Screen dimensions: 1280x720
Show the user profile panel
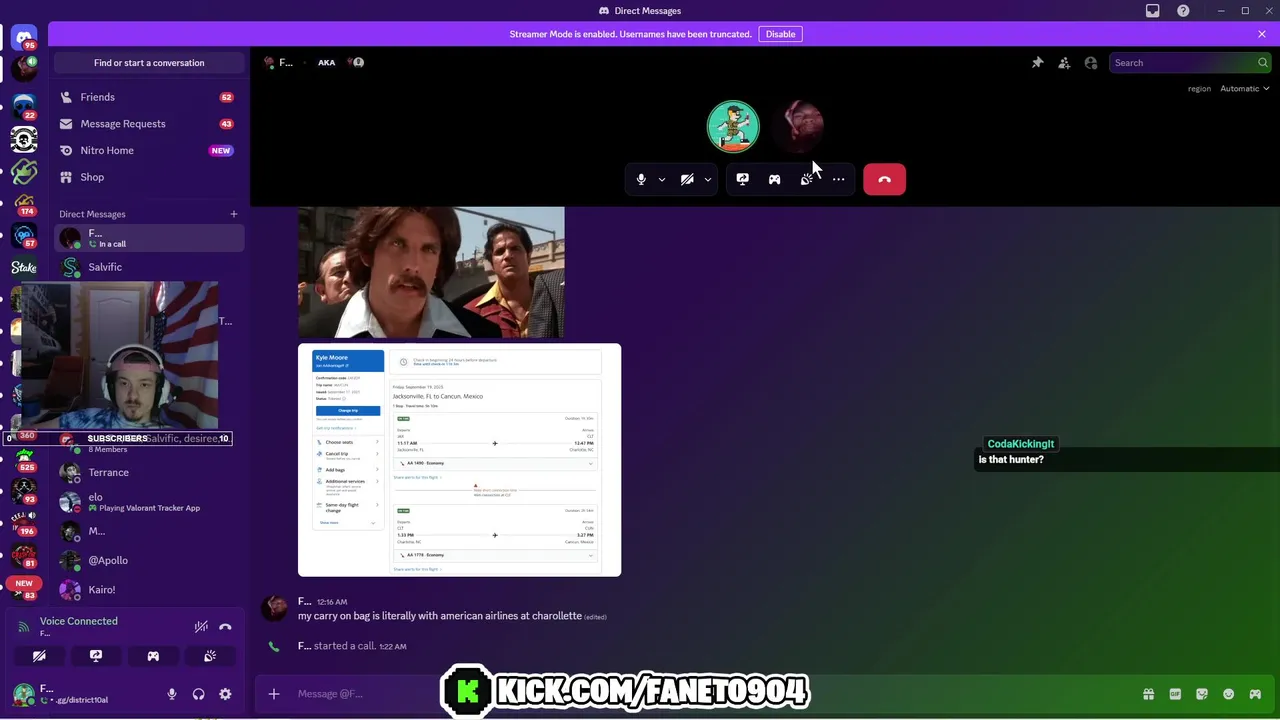1091,62
